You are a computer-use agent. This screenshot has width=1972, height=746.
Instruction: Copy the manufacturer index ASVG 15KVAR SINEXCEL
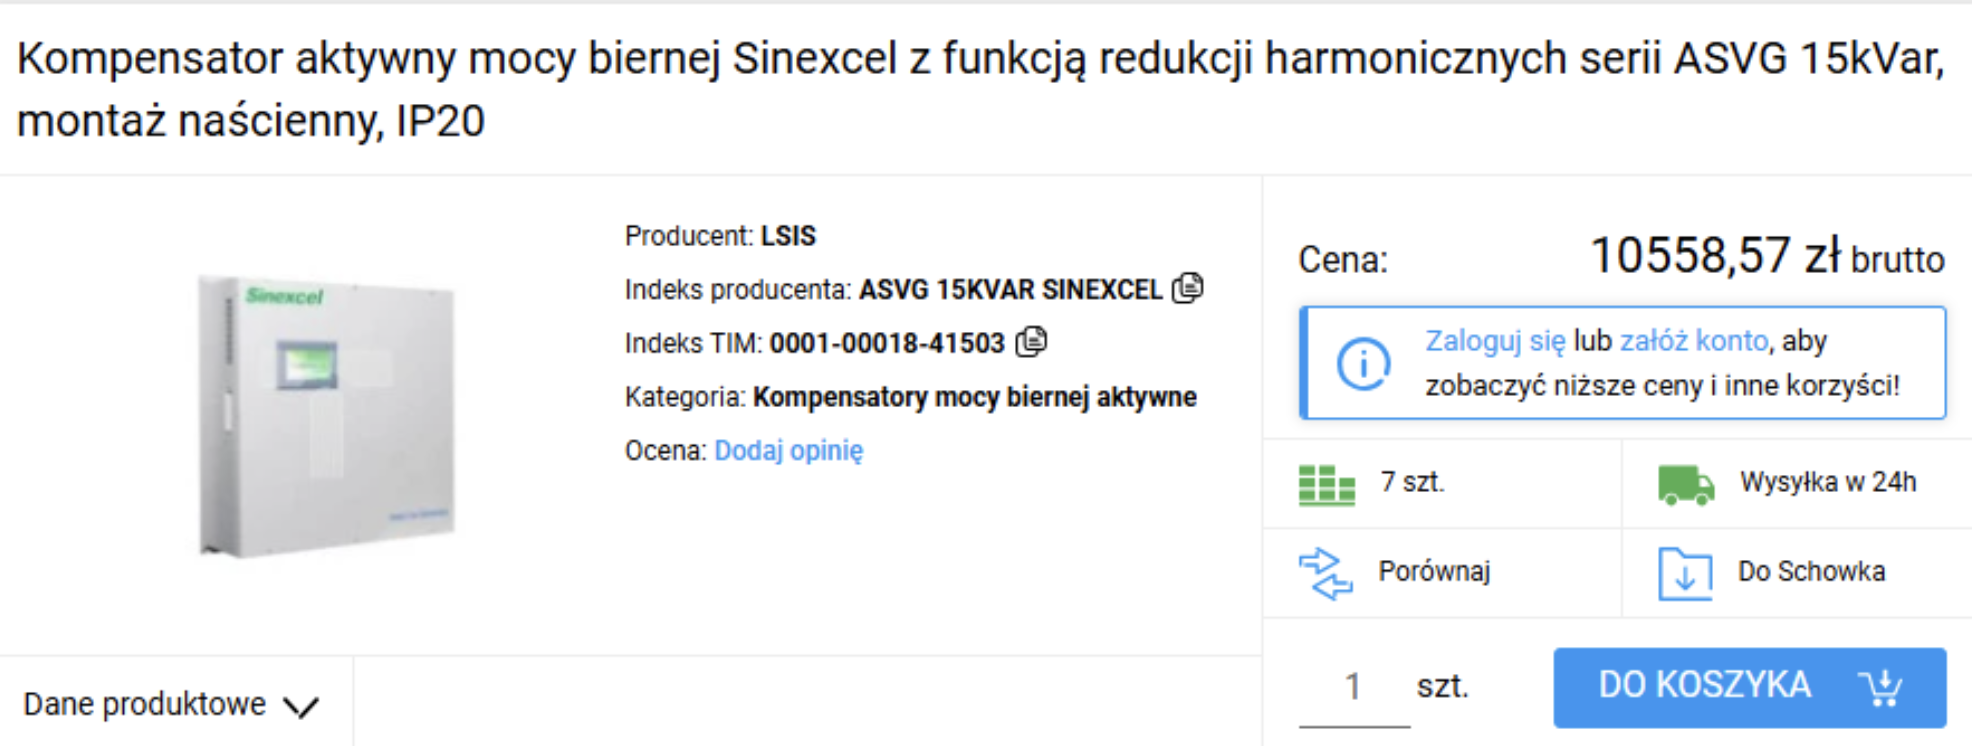coord(1187,289)
